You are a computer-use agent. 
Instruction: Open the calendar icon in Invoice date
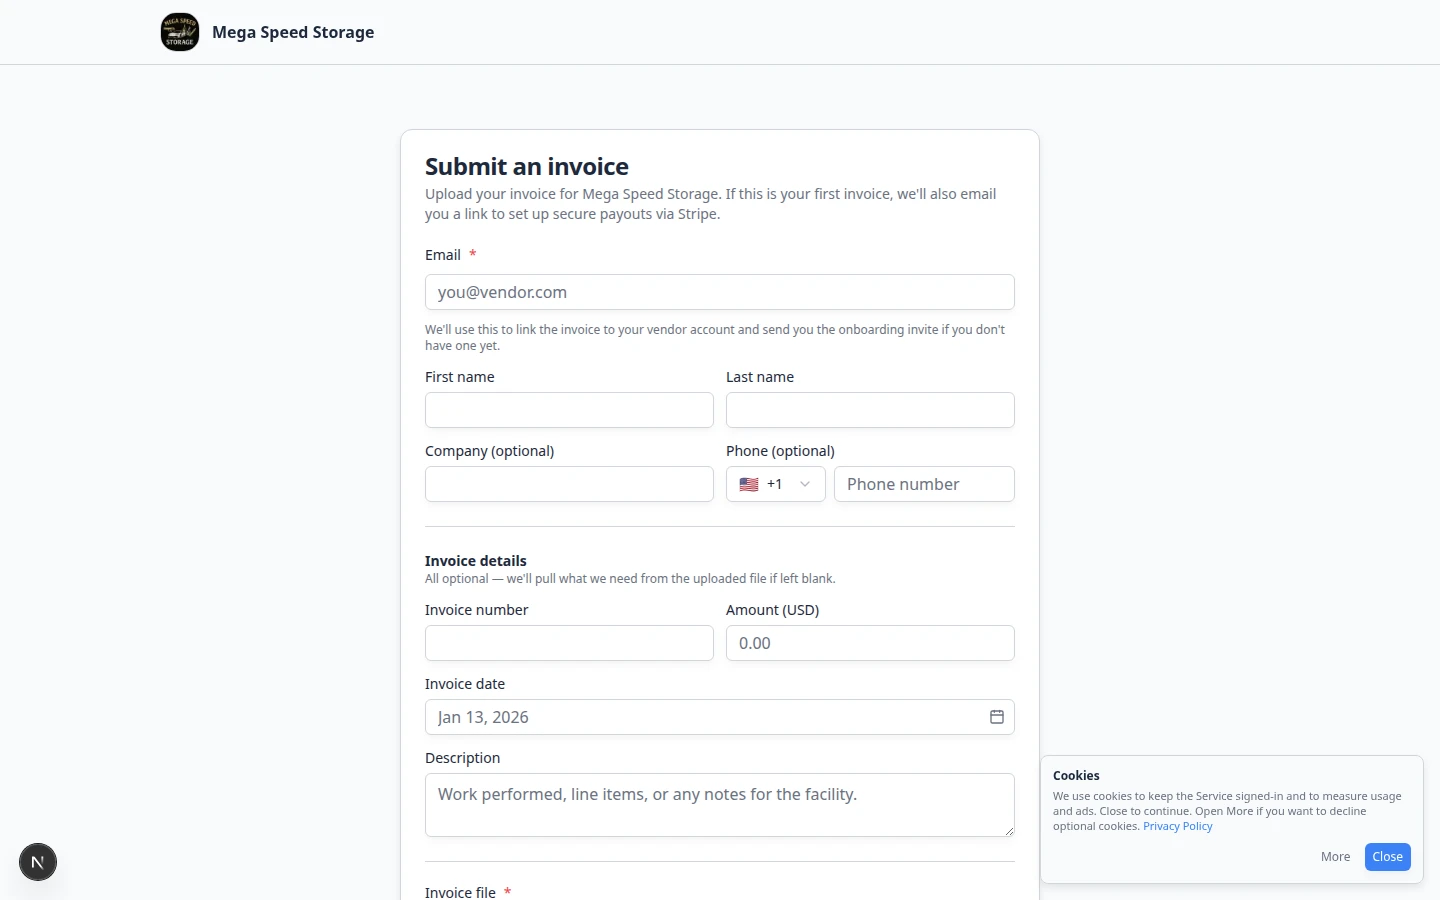tap(997, 717)
